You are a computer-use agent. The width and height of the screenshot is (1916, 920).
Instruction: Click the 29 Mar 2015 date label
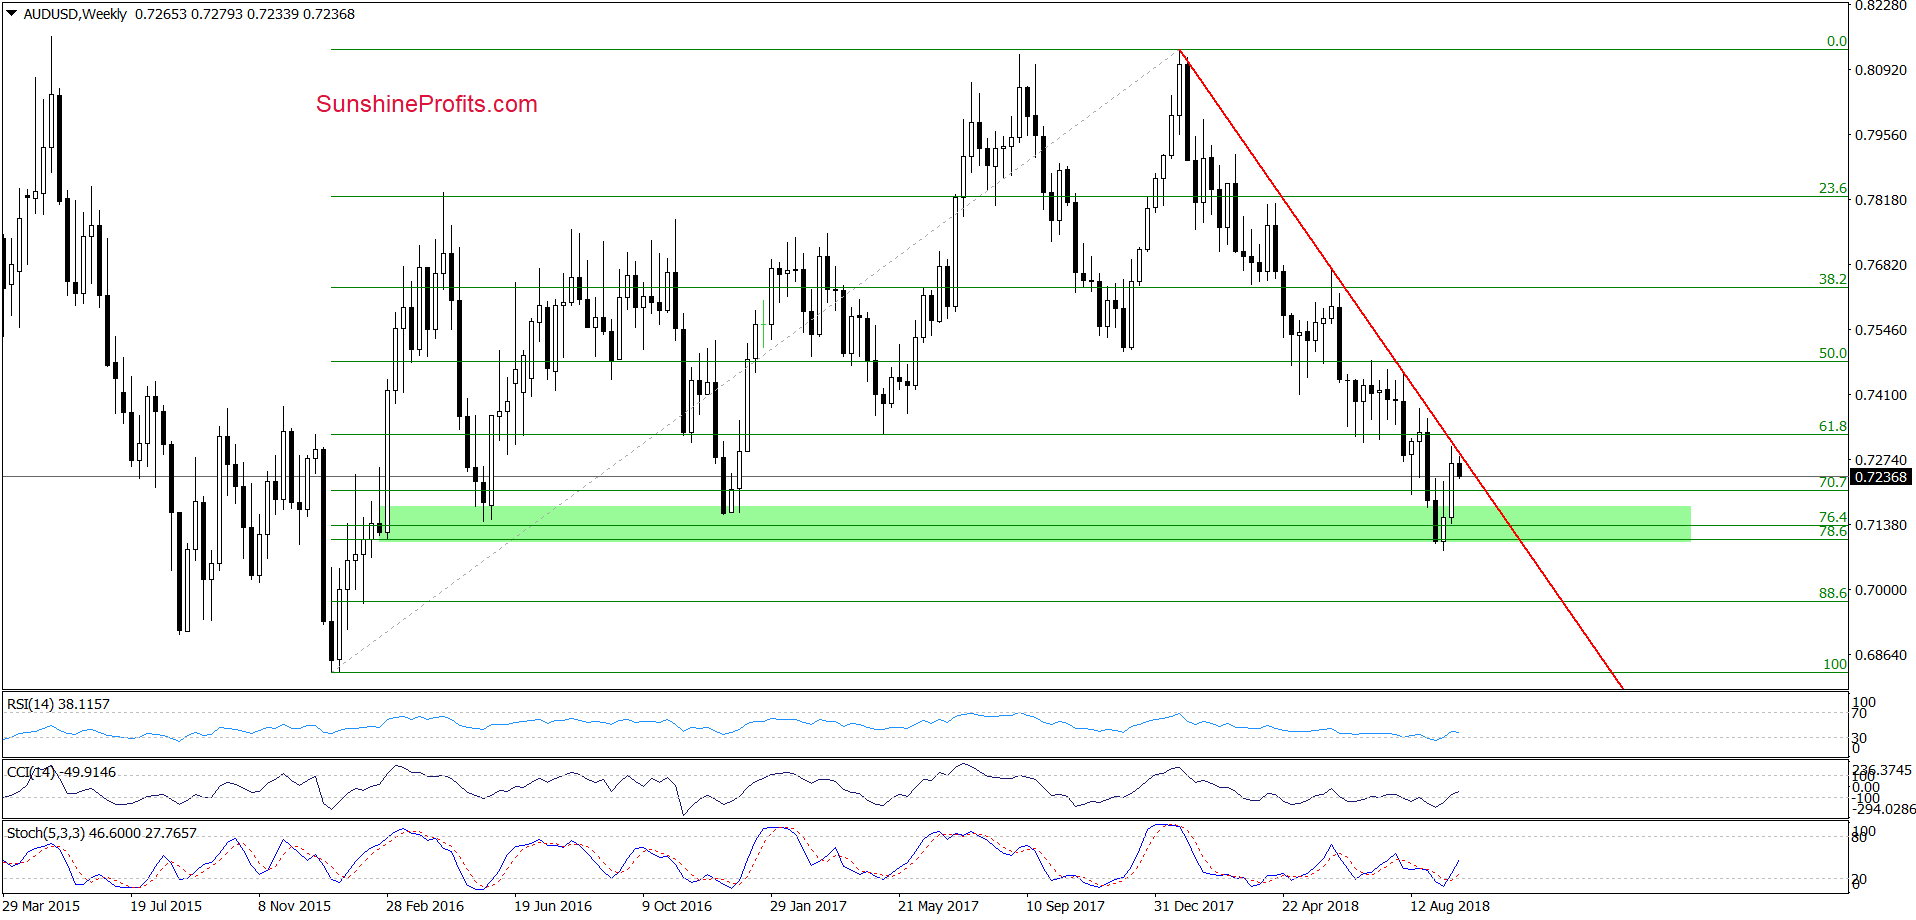41,906
